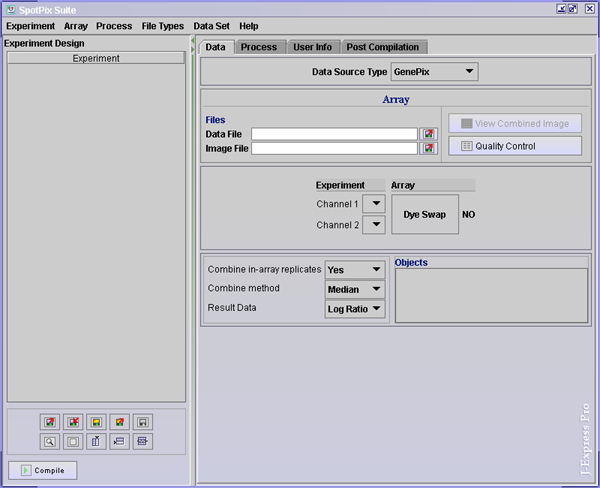Image resolution: width=600 pixels, height=488 pixels.
Task: Click the blank gray square icon
Action: pos(73,441)
